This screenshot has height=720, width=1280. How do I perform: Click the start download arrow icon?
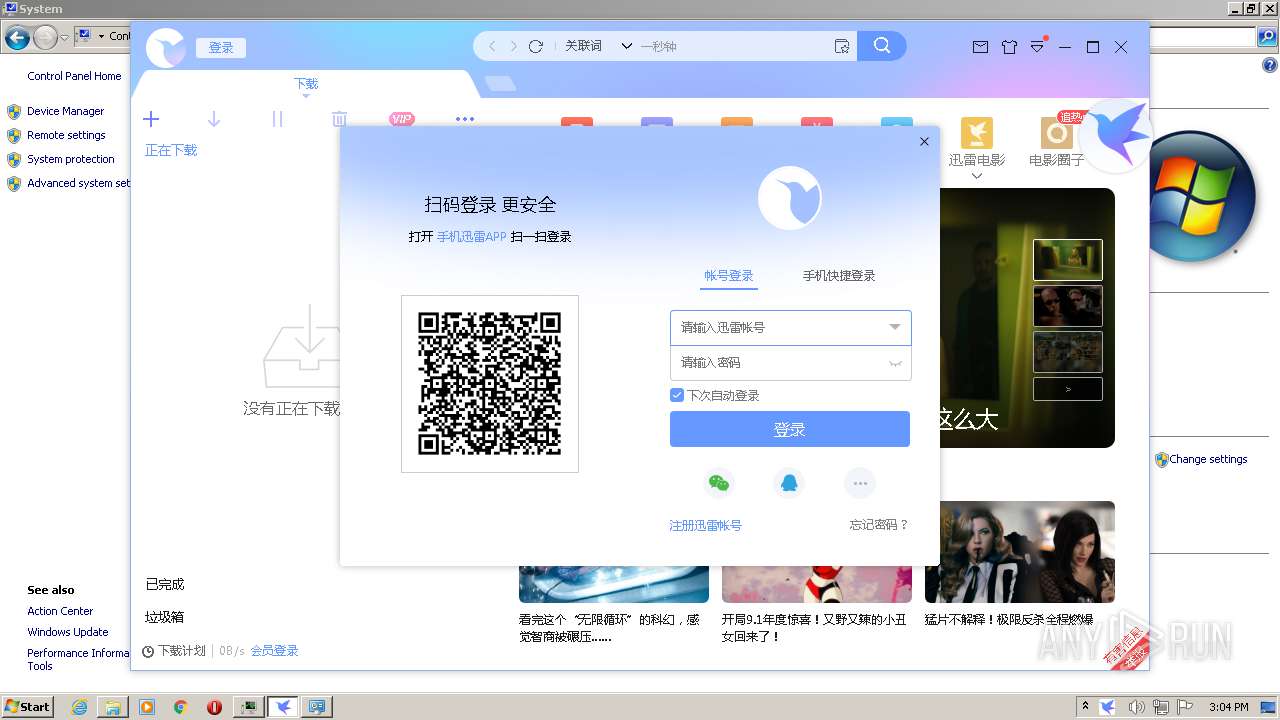213,119
